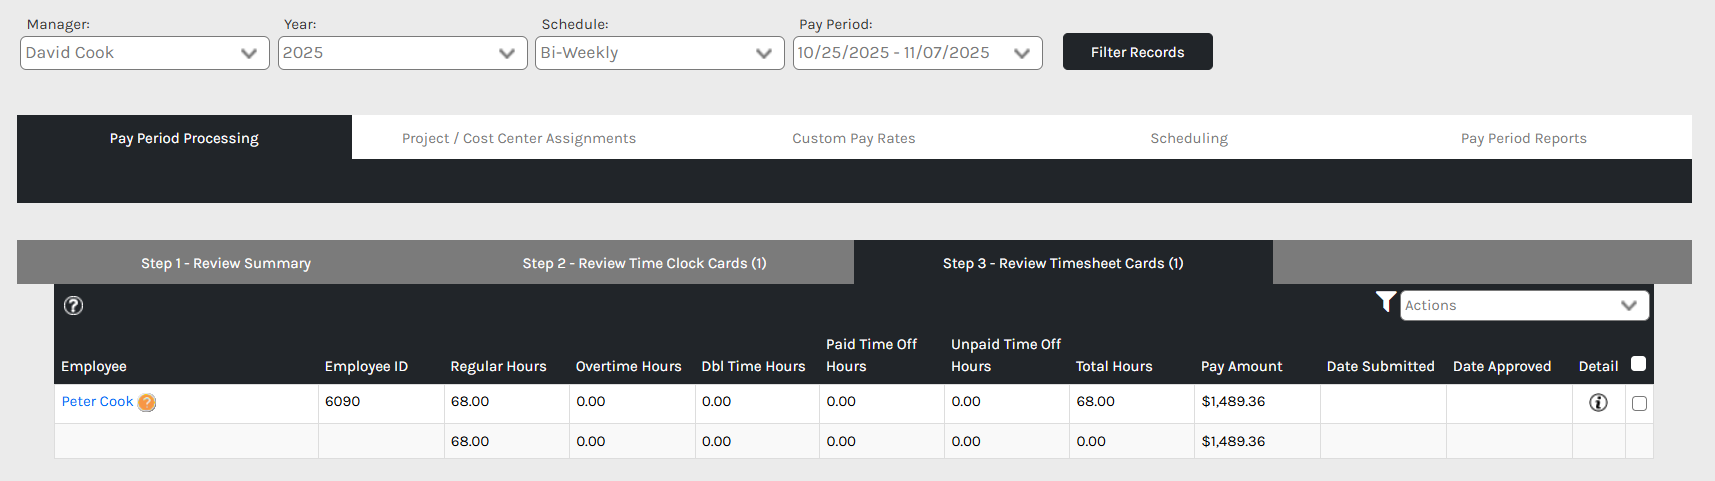Screen dimensions: 1715x481
Task: Click Paid Time Off Hours column header
Action: 871,355
